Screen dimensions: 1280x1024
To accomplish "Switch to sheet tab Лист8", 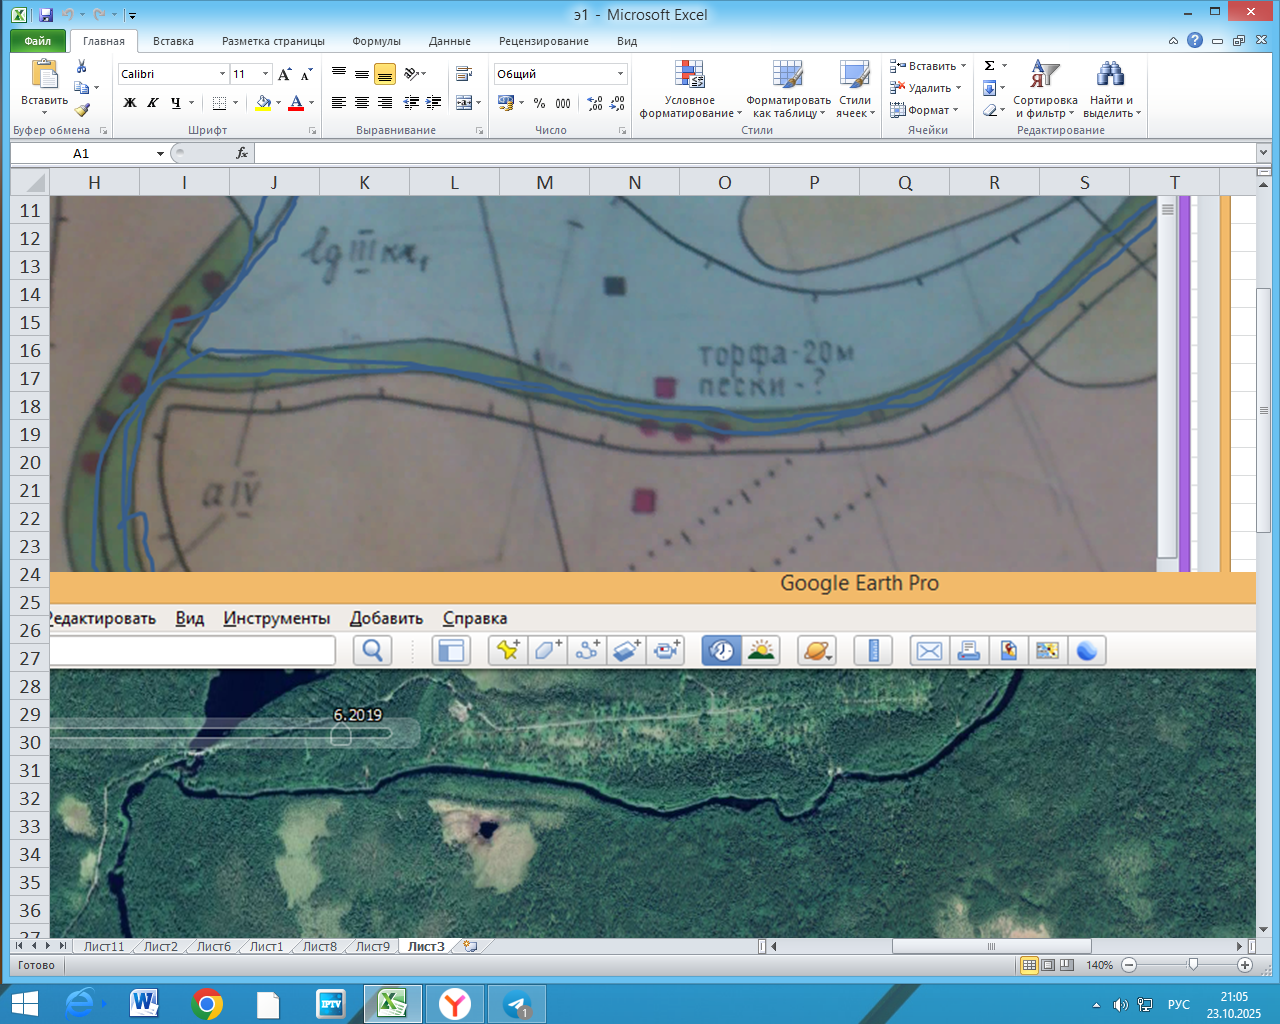I will [x=320, y=946].
